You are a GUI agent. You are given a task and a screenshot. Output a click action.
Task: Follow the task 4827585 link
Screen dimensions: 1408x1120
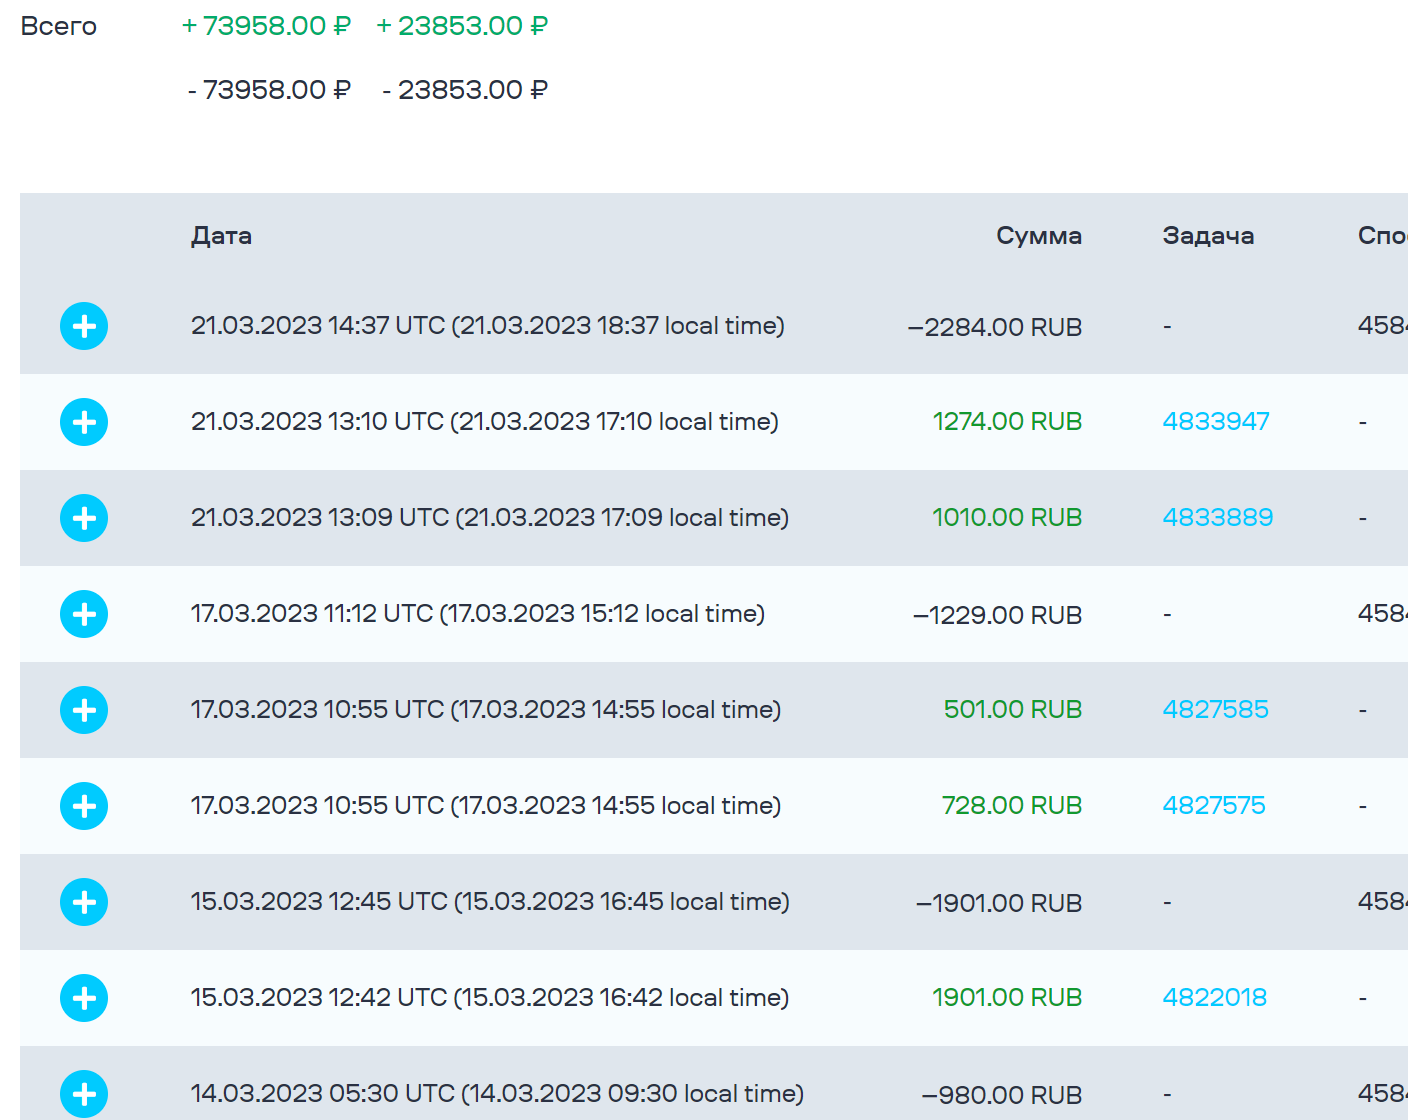pos(1215,709)
